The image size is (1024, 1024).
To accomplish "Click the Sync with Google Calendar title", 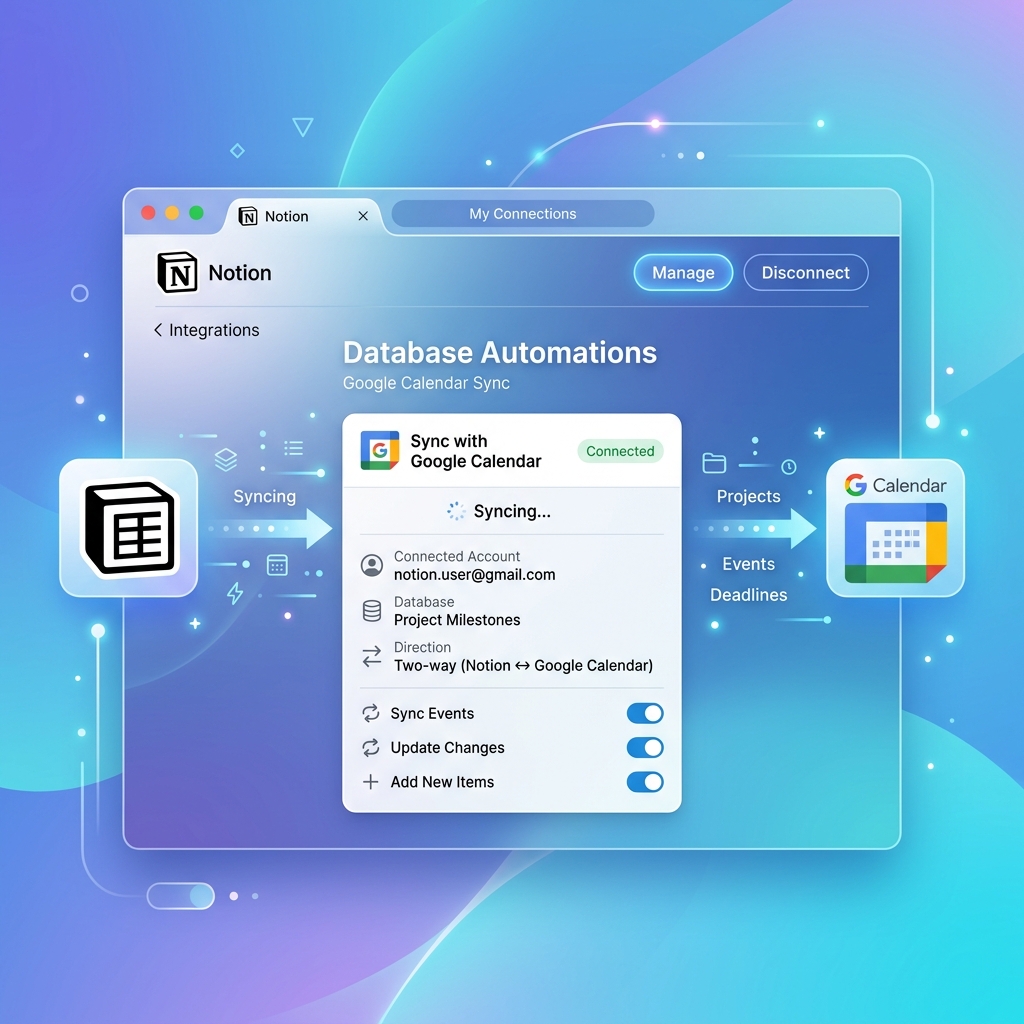I will point(476,451).
